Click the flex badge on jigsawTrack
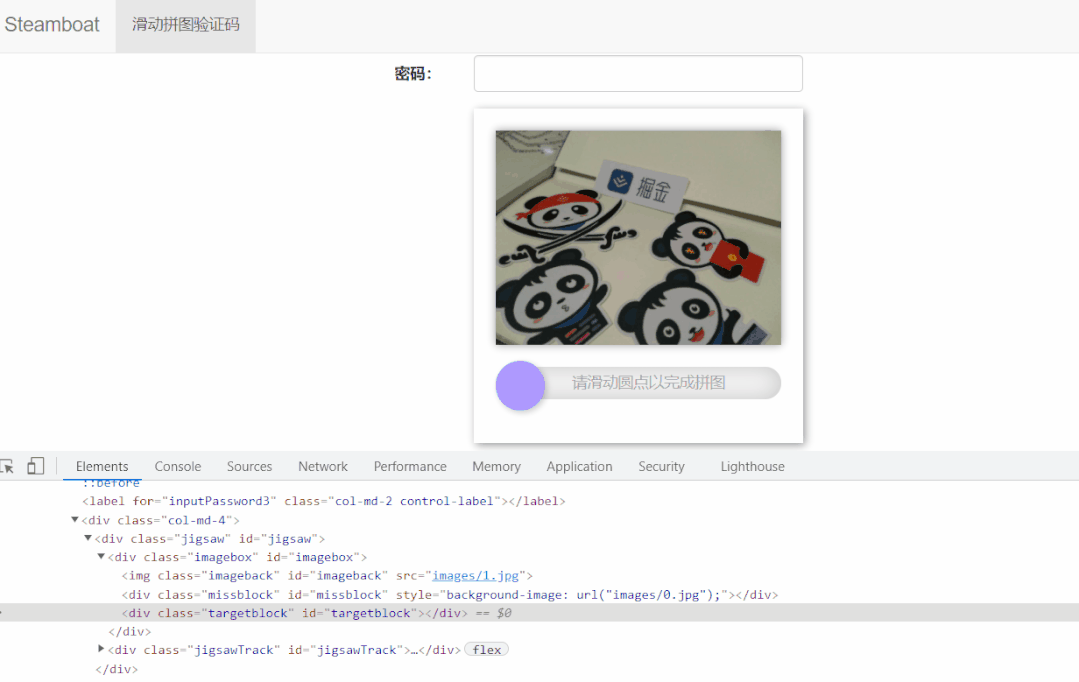The image size is (1079, 682). click(487, 650)
